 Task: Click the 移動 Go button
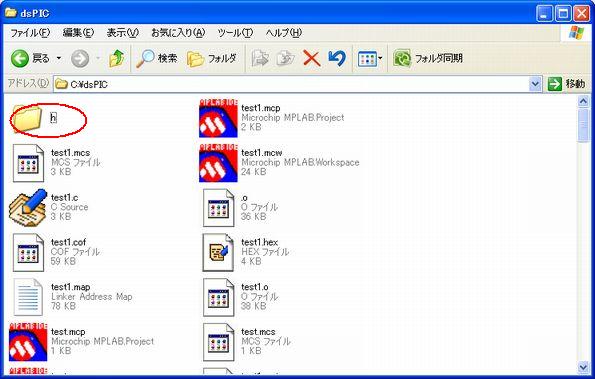pyautogui.click(x=567, y=84)
